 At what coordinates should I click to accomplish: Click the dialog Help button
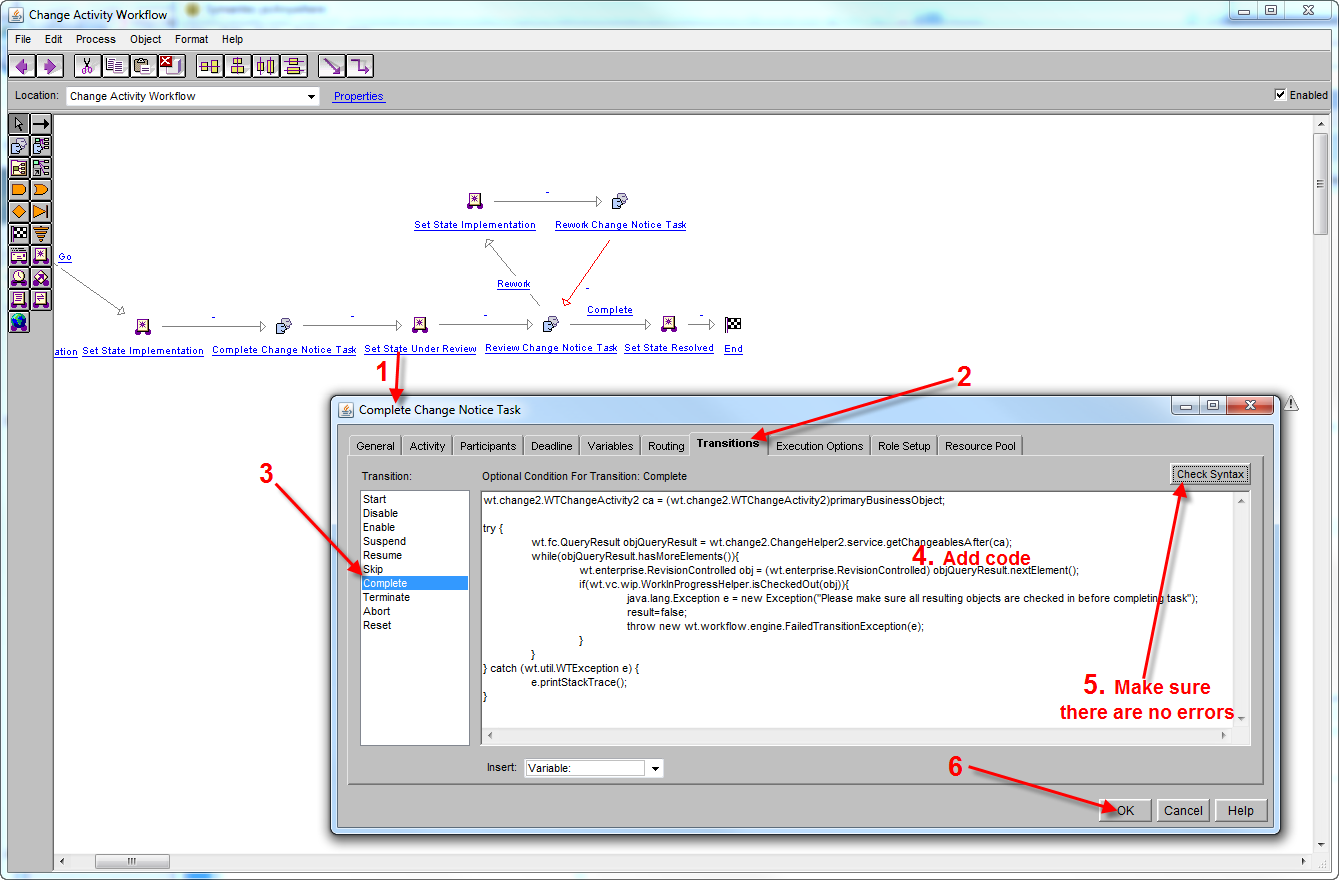click(1241, 810)
